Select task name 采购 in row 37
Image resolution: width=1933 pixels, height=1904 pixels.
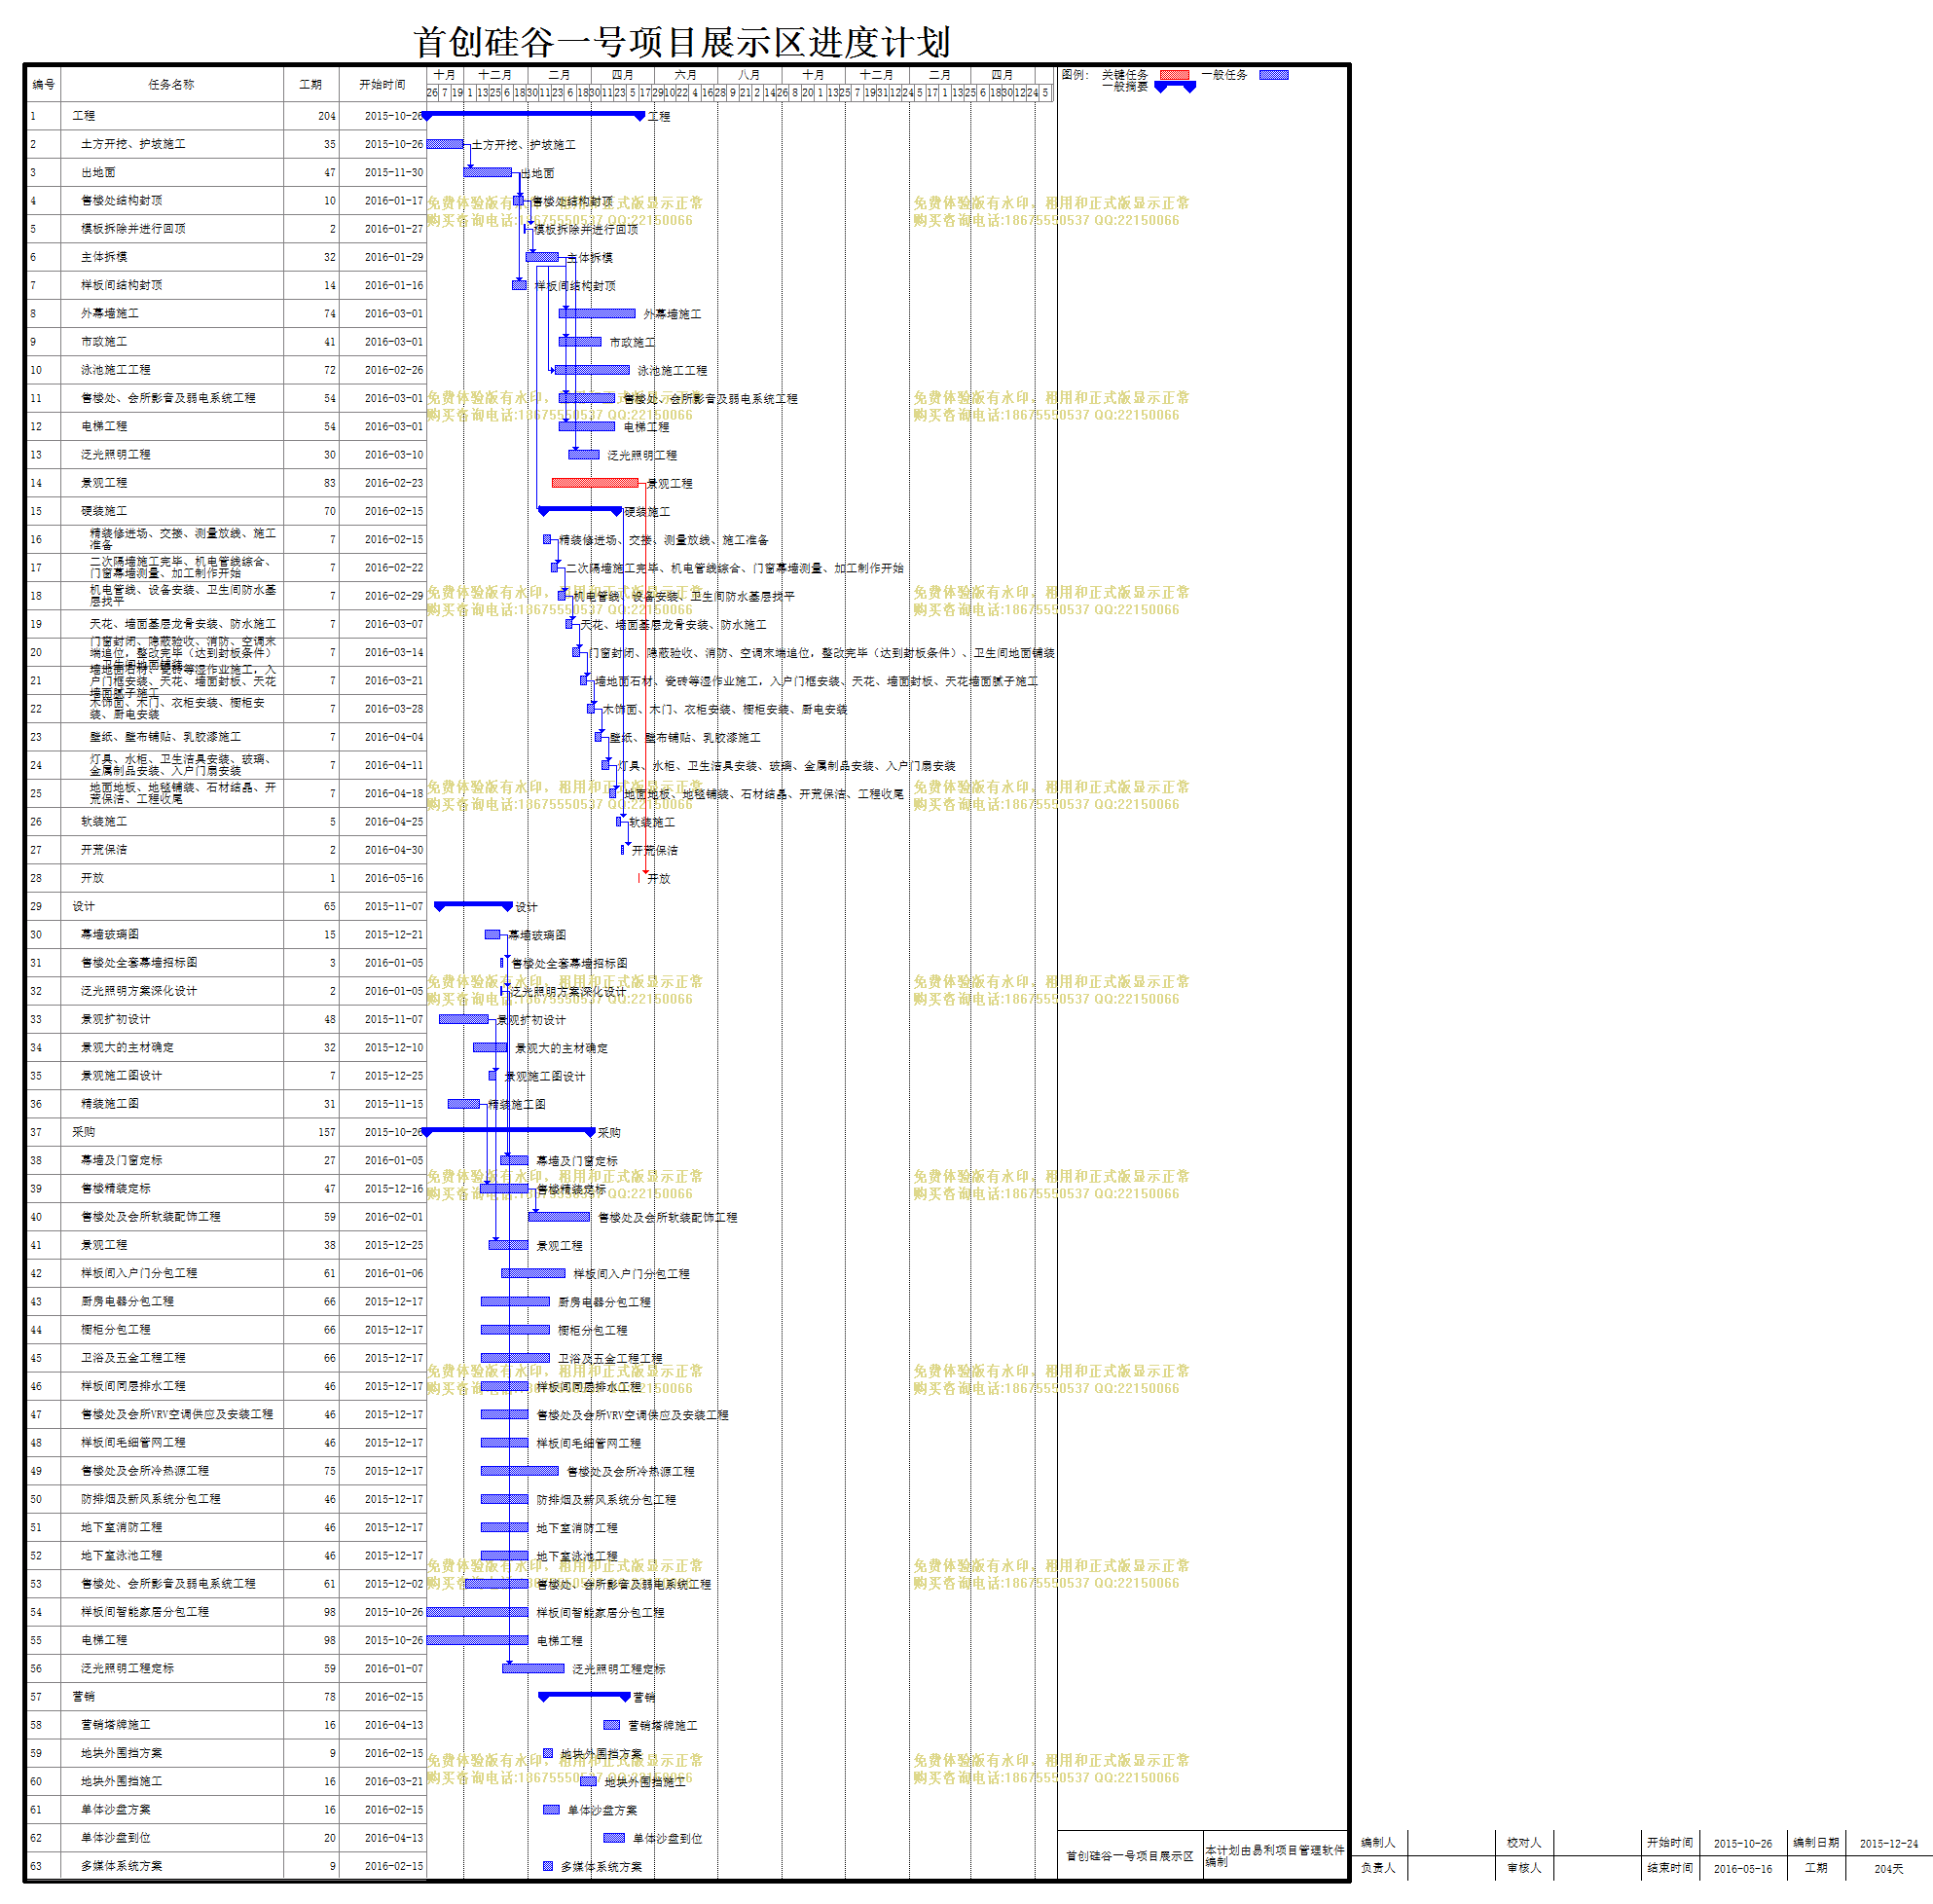pyautogui.click(x=83, y=1132)
